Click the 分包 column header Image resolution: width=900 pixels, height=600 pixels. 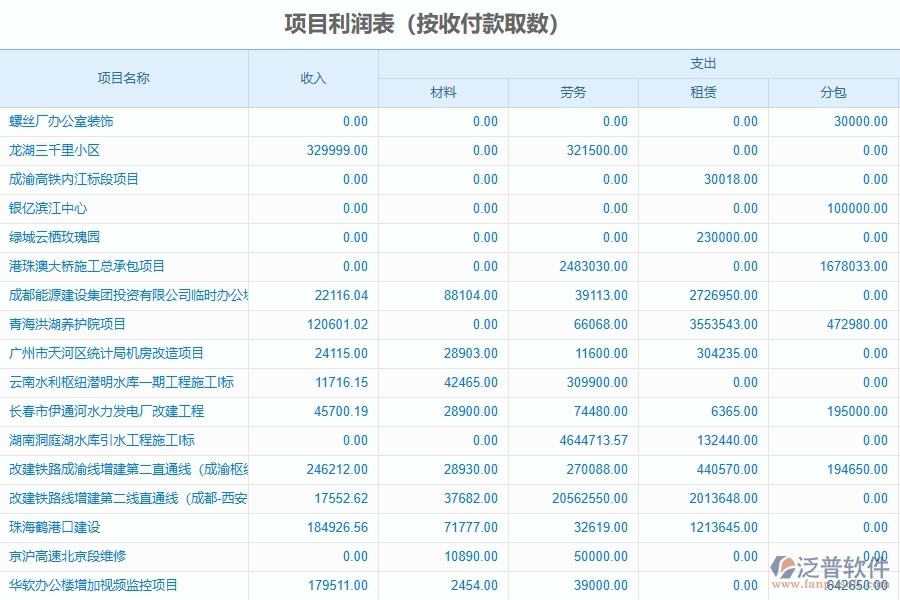[x=833, y=93]
